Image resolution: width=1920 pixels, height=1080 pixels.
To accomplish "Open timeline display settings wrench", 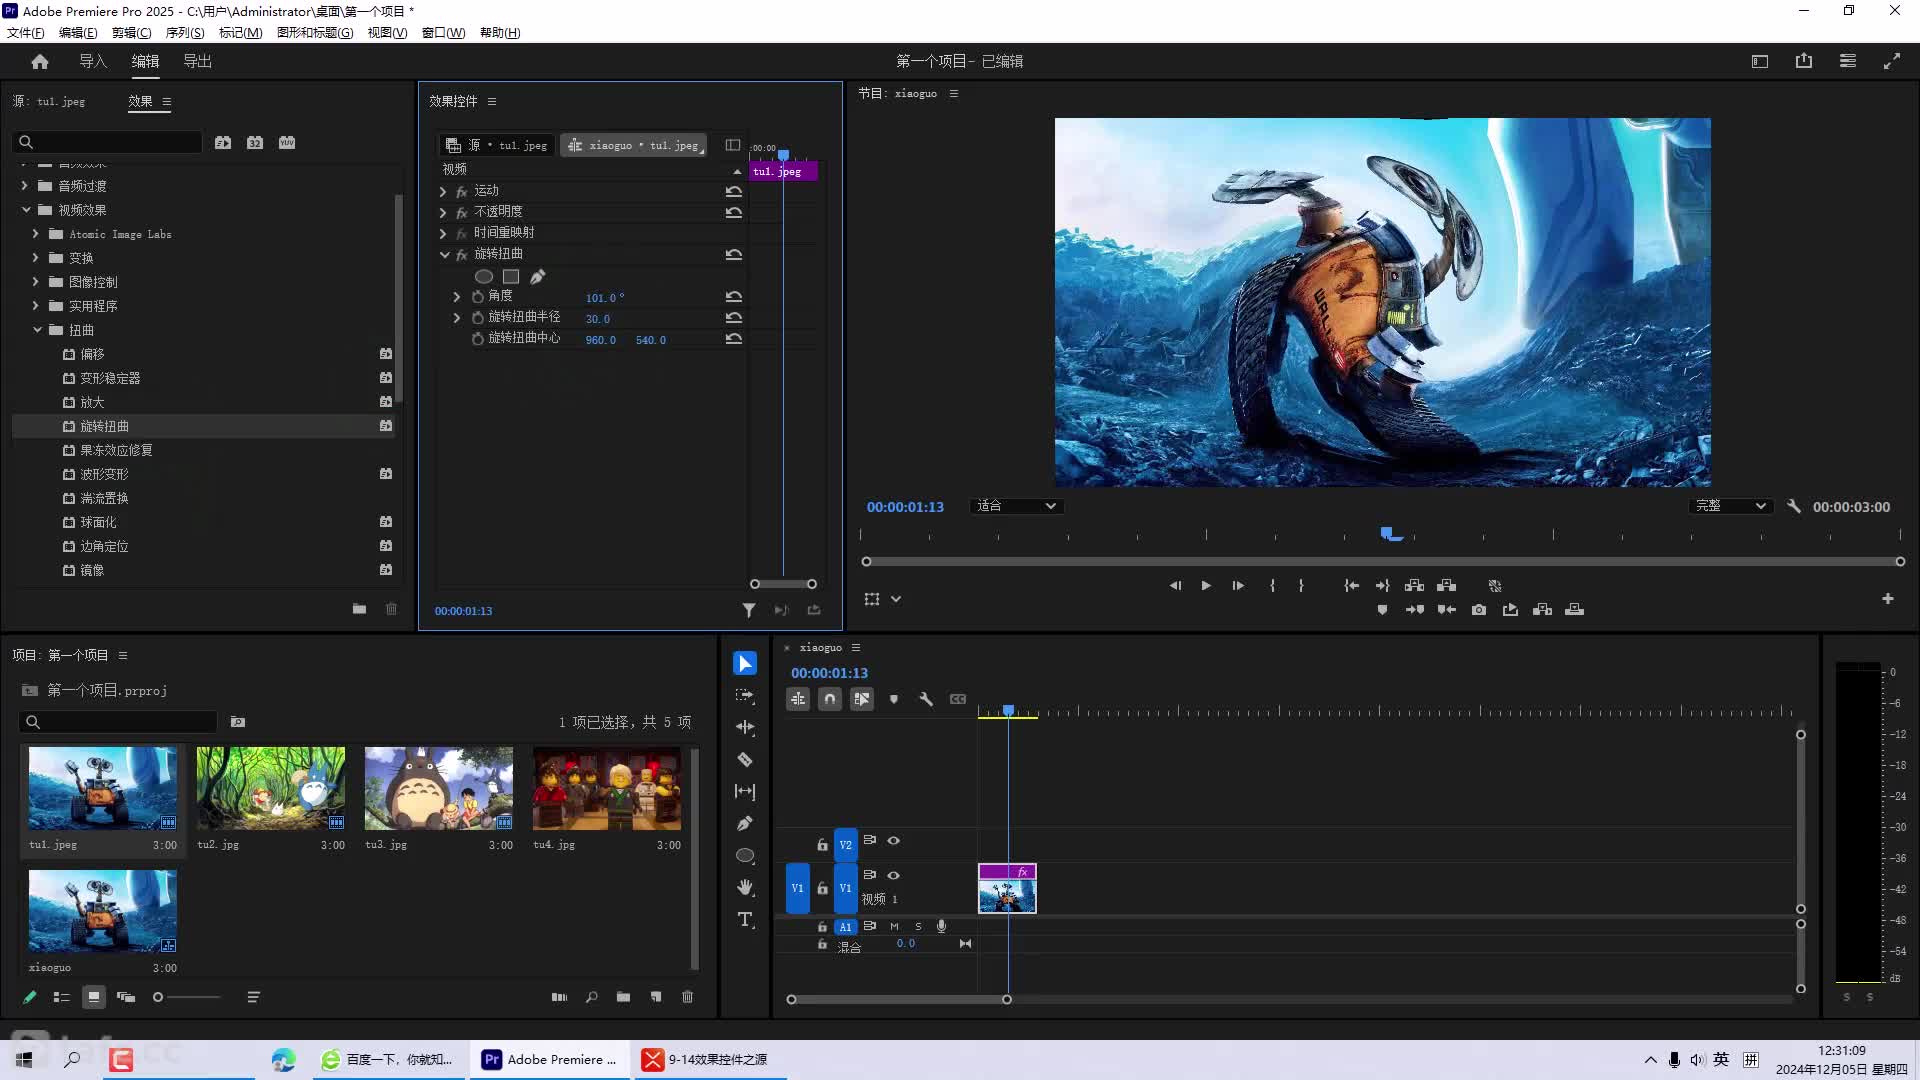I will pyautogui.click(x=926, y=699).
